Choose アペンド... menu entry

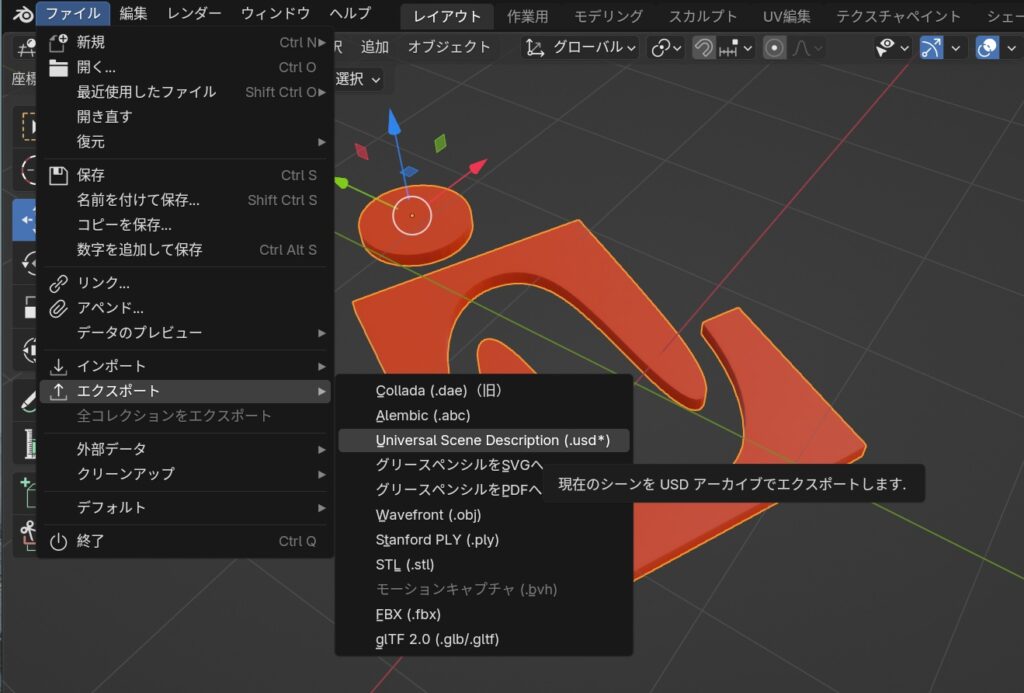coord(185,308)
